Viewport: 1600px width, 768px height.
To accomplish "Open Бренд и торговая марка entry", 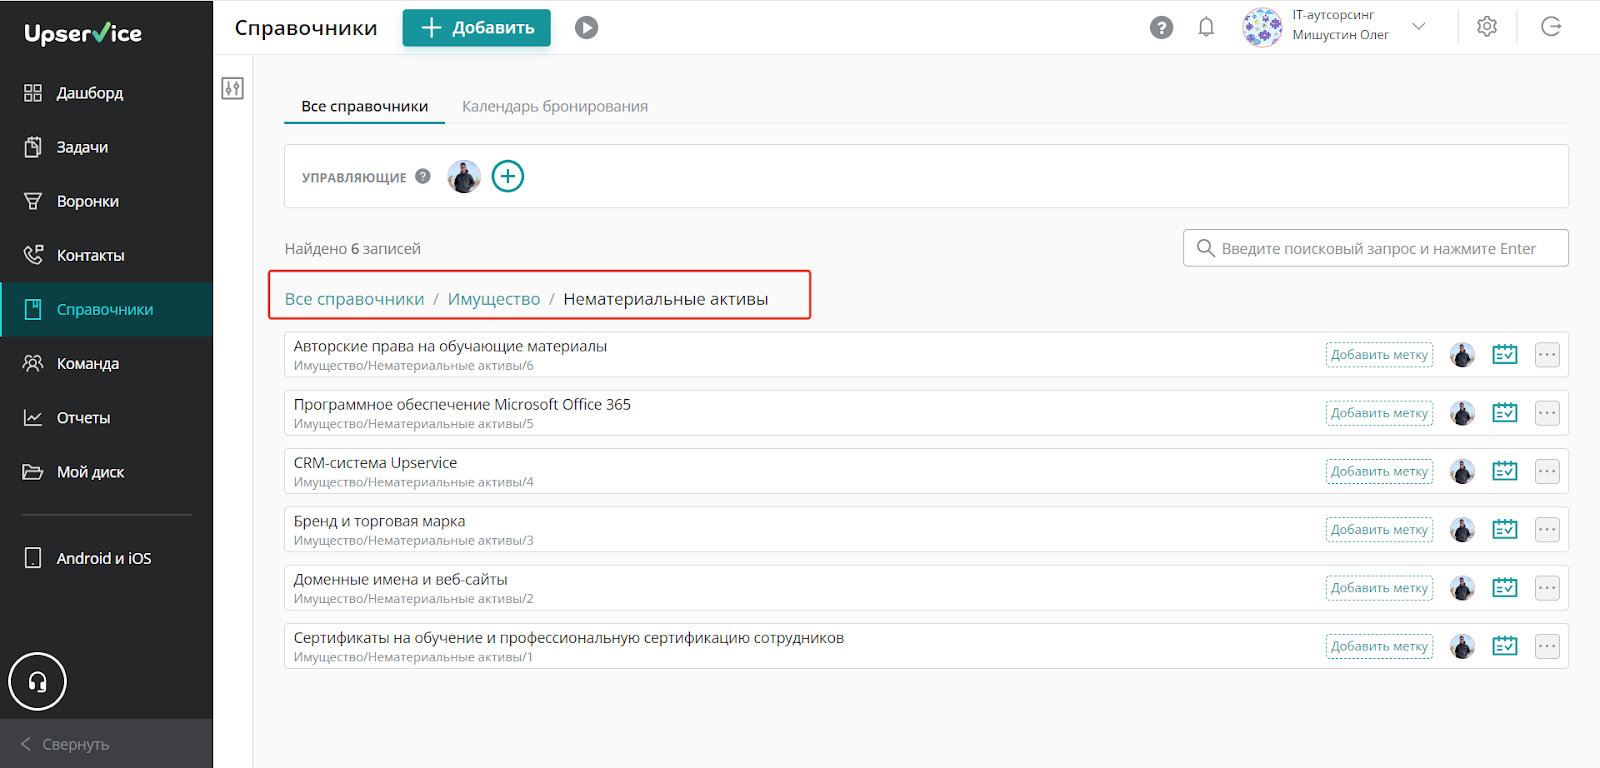I will tap(379, 521).
